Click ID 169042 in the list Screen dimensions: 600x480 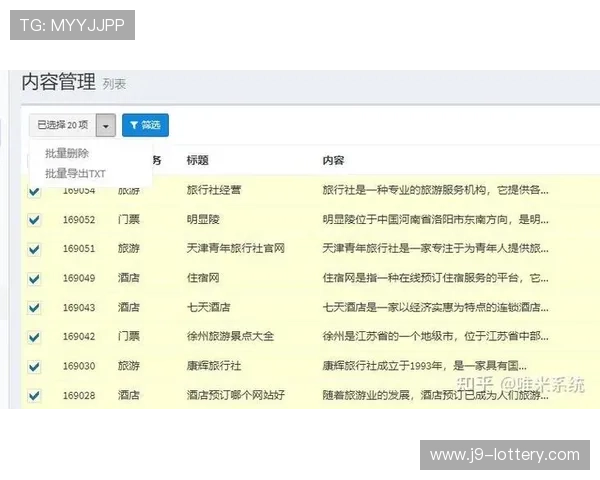click(79, 337)
